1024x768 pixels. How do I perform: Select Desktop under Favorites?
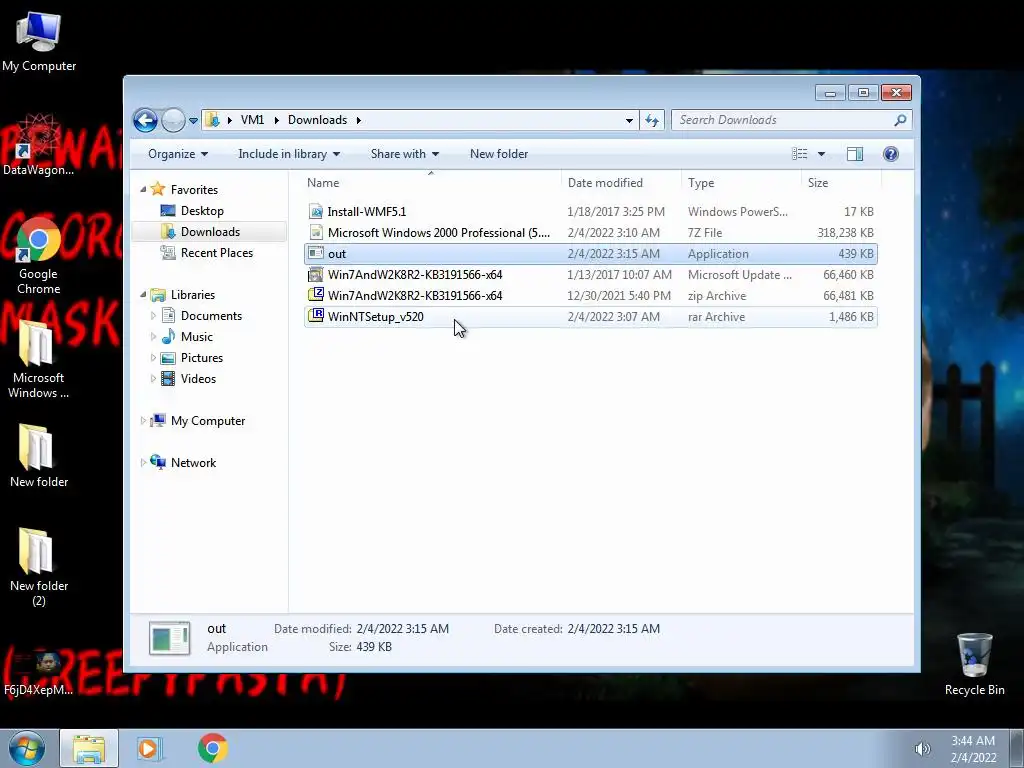coord(202,211)
